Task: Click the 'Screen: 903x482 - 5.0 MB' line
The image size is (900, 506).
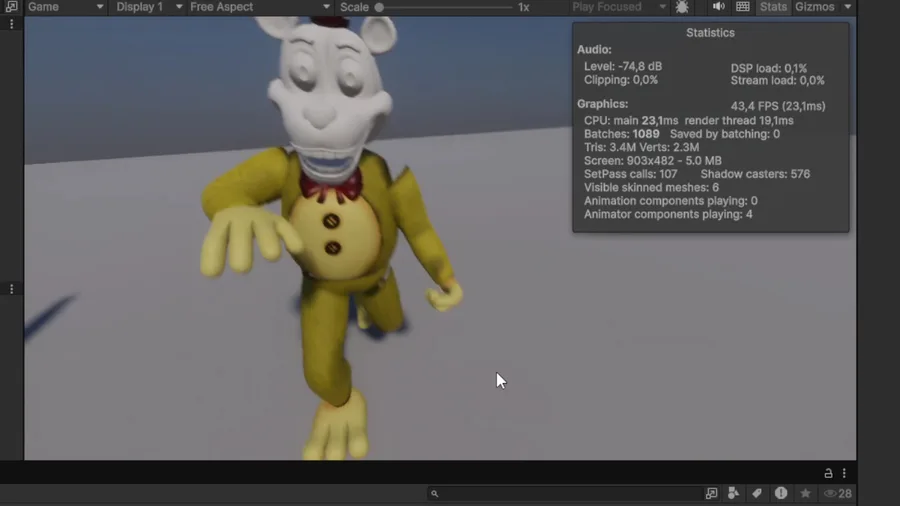Action: [653, 161]
